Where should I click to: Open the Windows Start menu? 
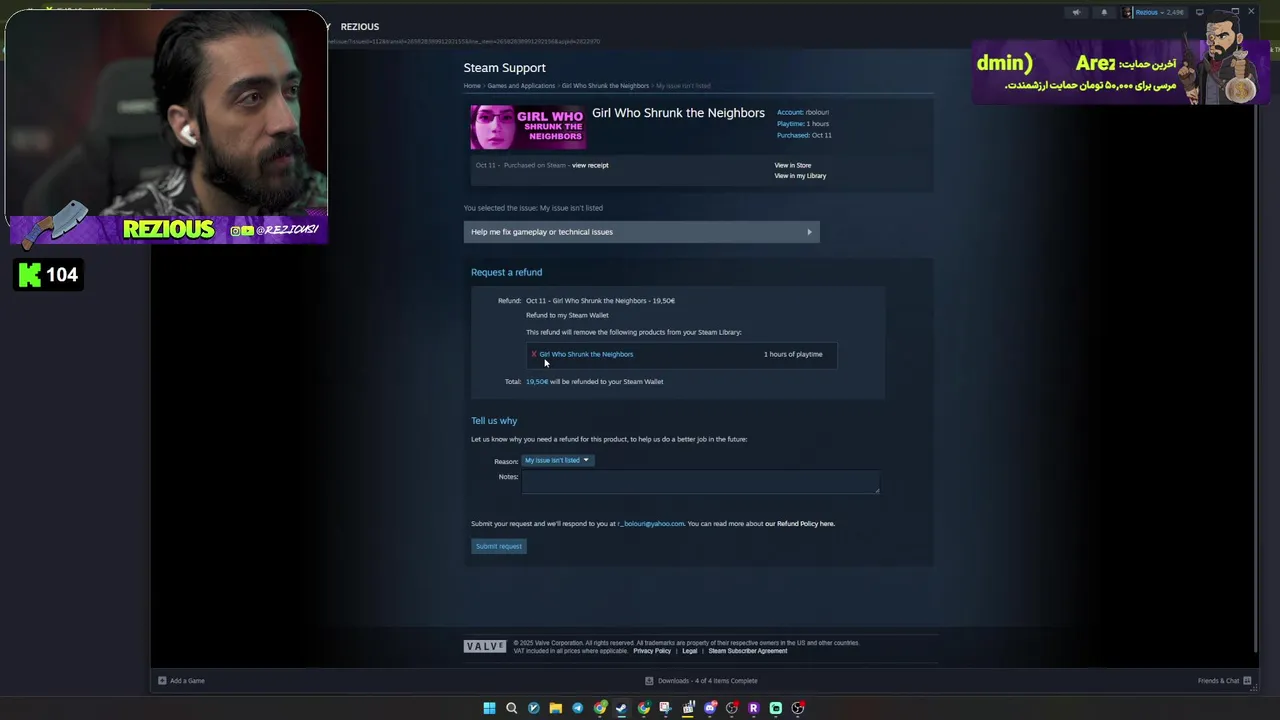tap(489, 708)
